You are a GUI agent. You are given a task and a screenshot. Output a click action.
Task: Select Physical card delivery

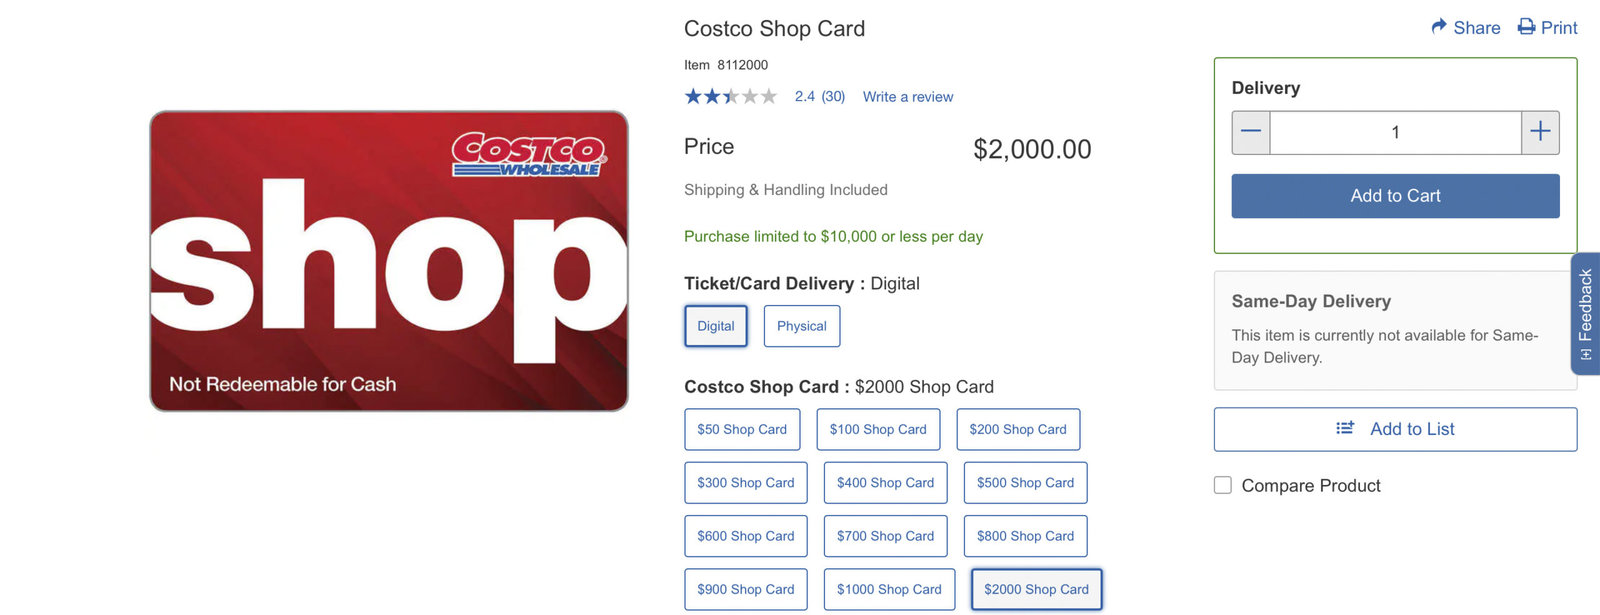(801, 325)
